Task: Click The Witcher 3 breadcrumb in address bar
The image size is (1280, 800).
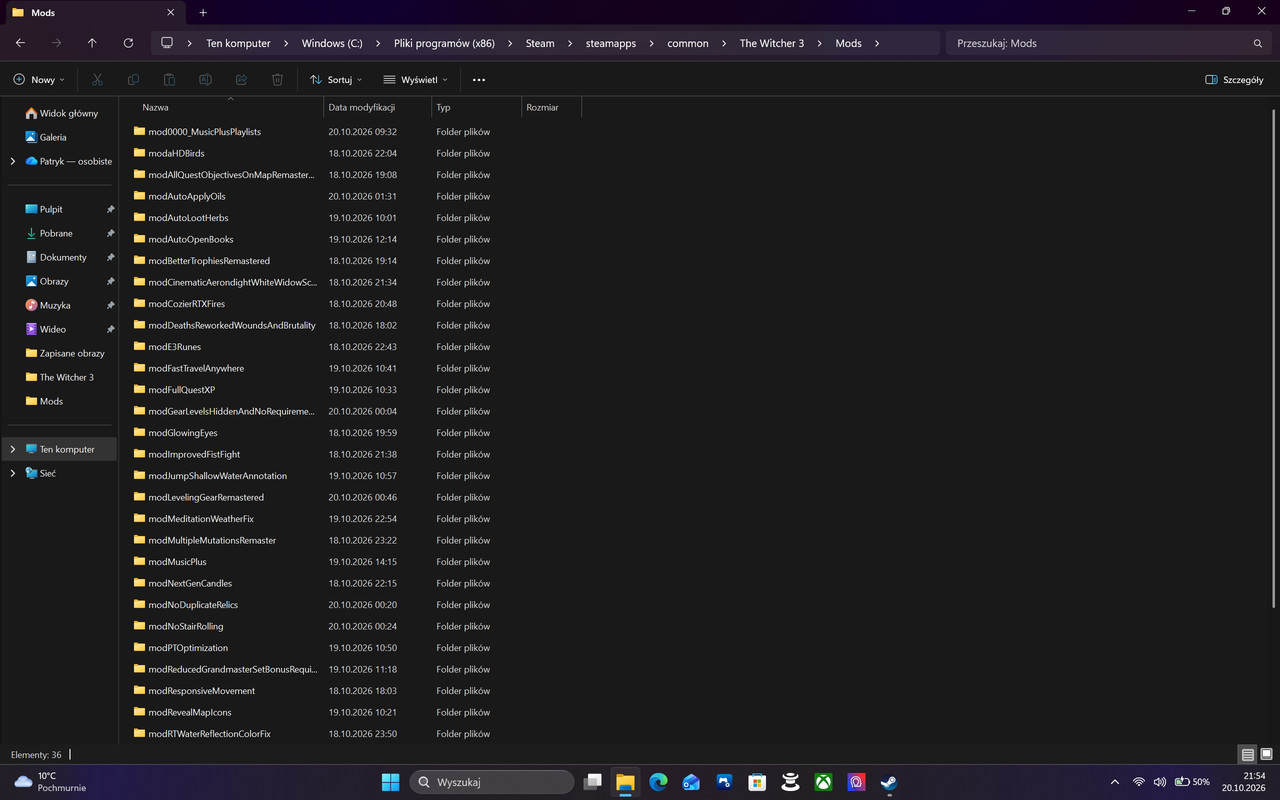Action: point(772,44)
